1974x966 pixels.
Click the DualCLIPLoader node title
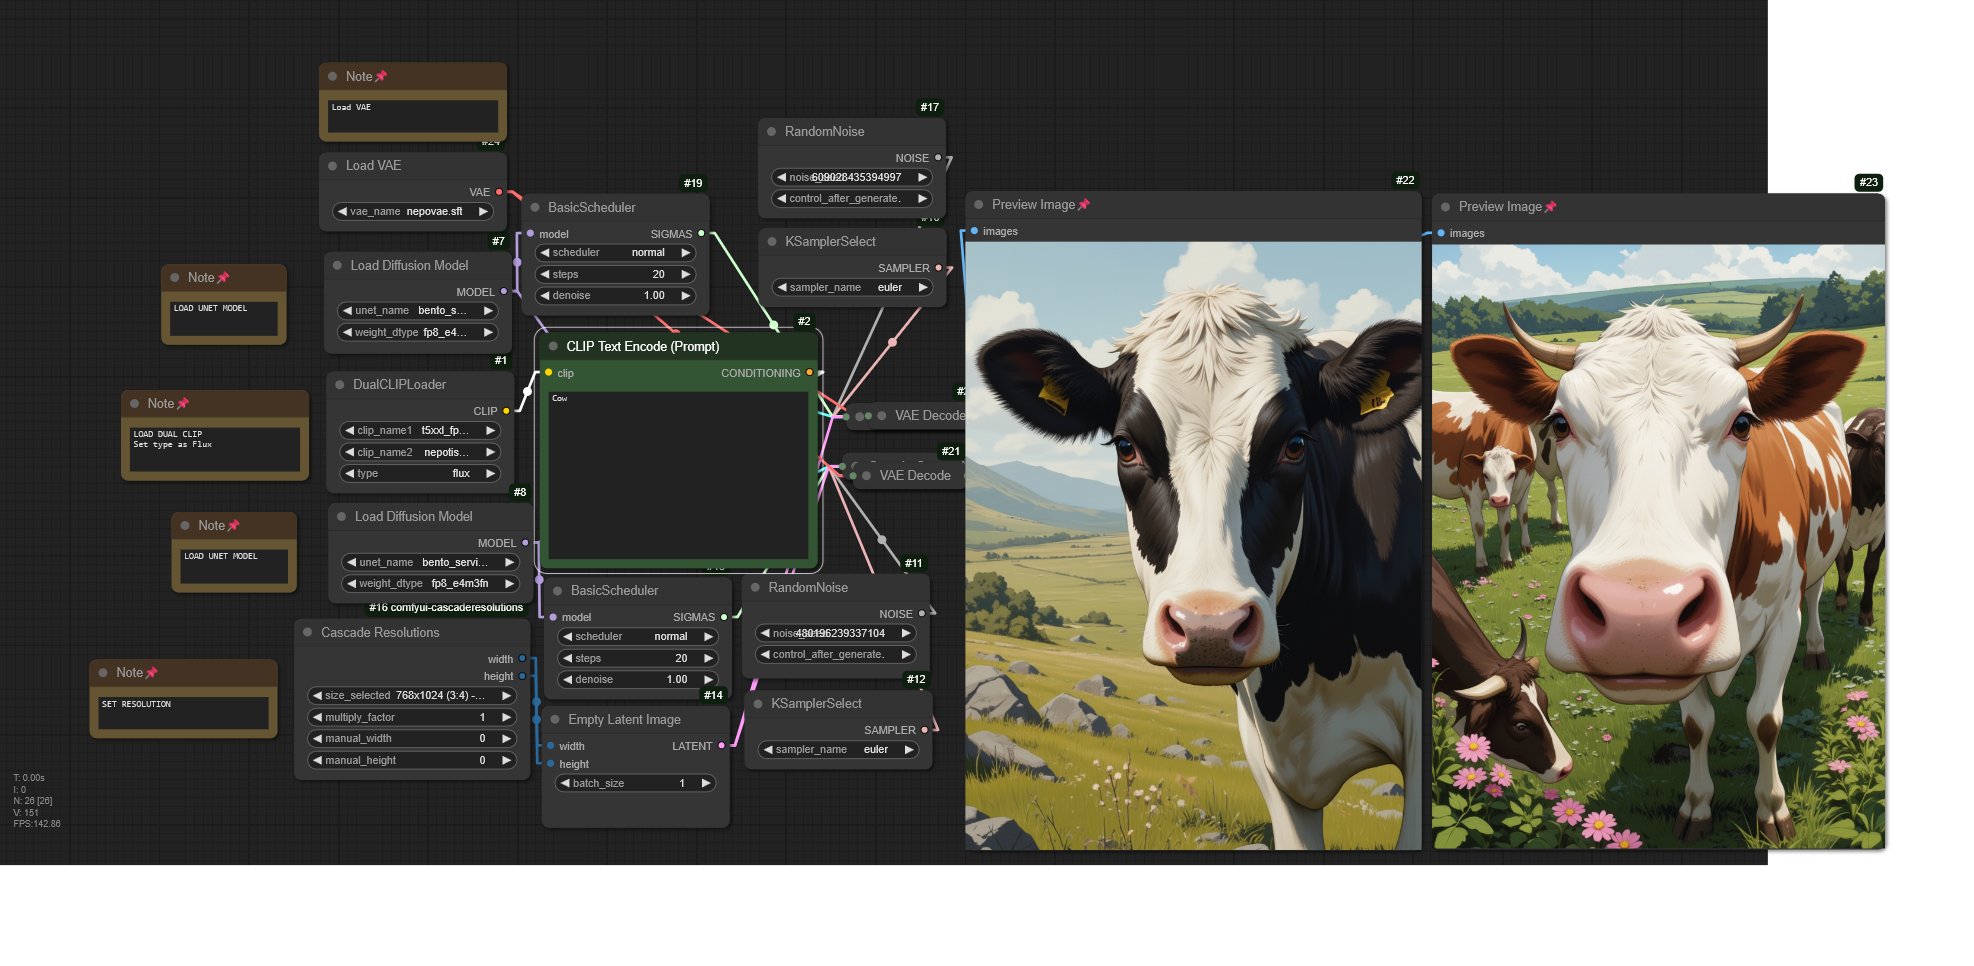pos(399,384)
